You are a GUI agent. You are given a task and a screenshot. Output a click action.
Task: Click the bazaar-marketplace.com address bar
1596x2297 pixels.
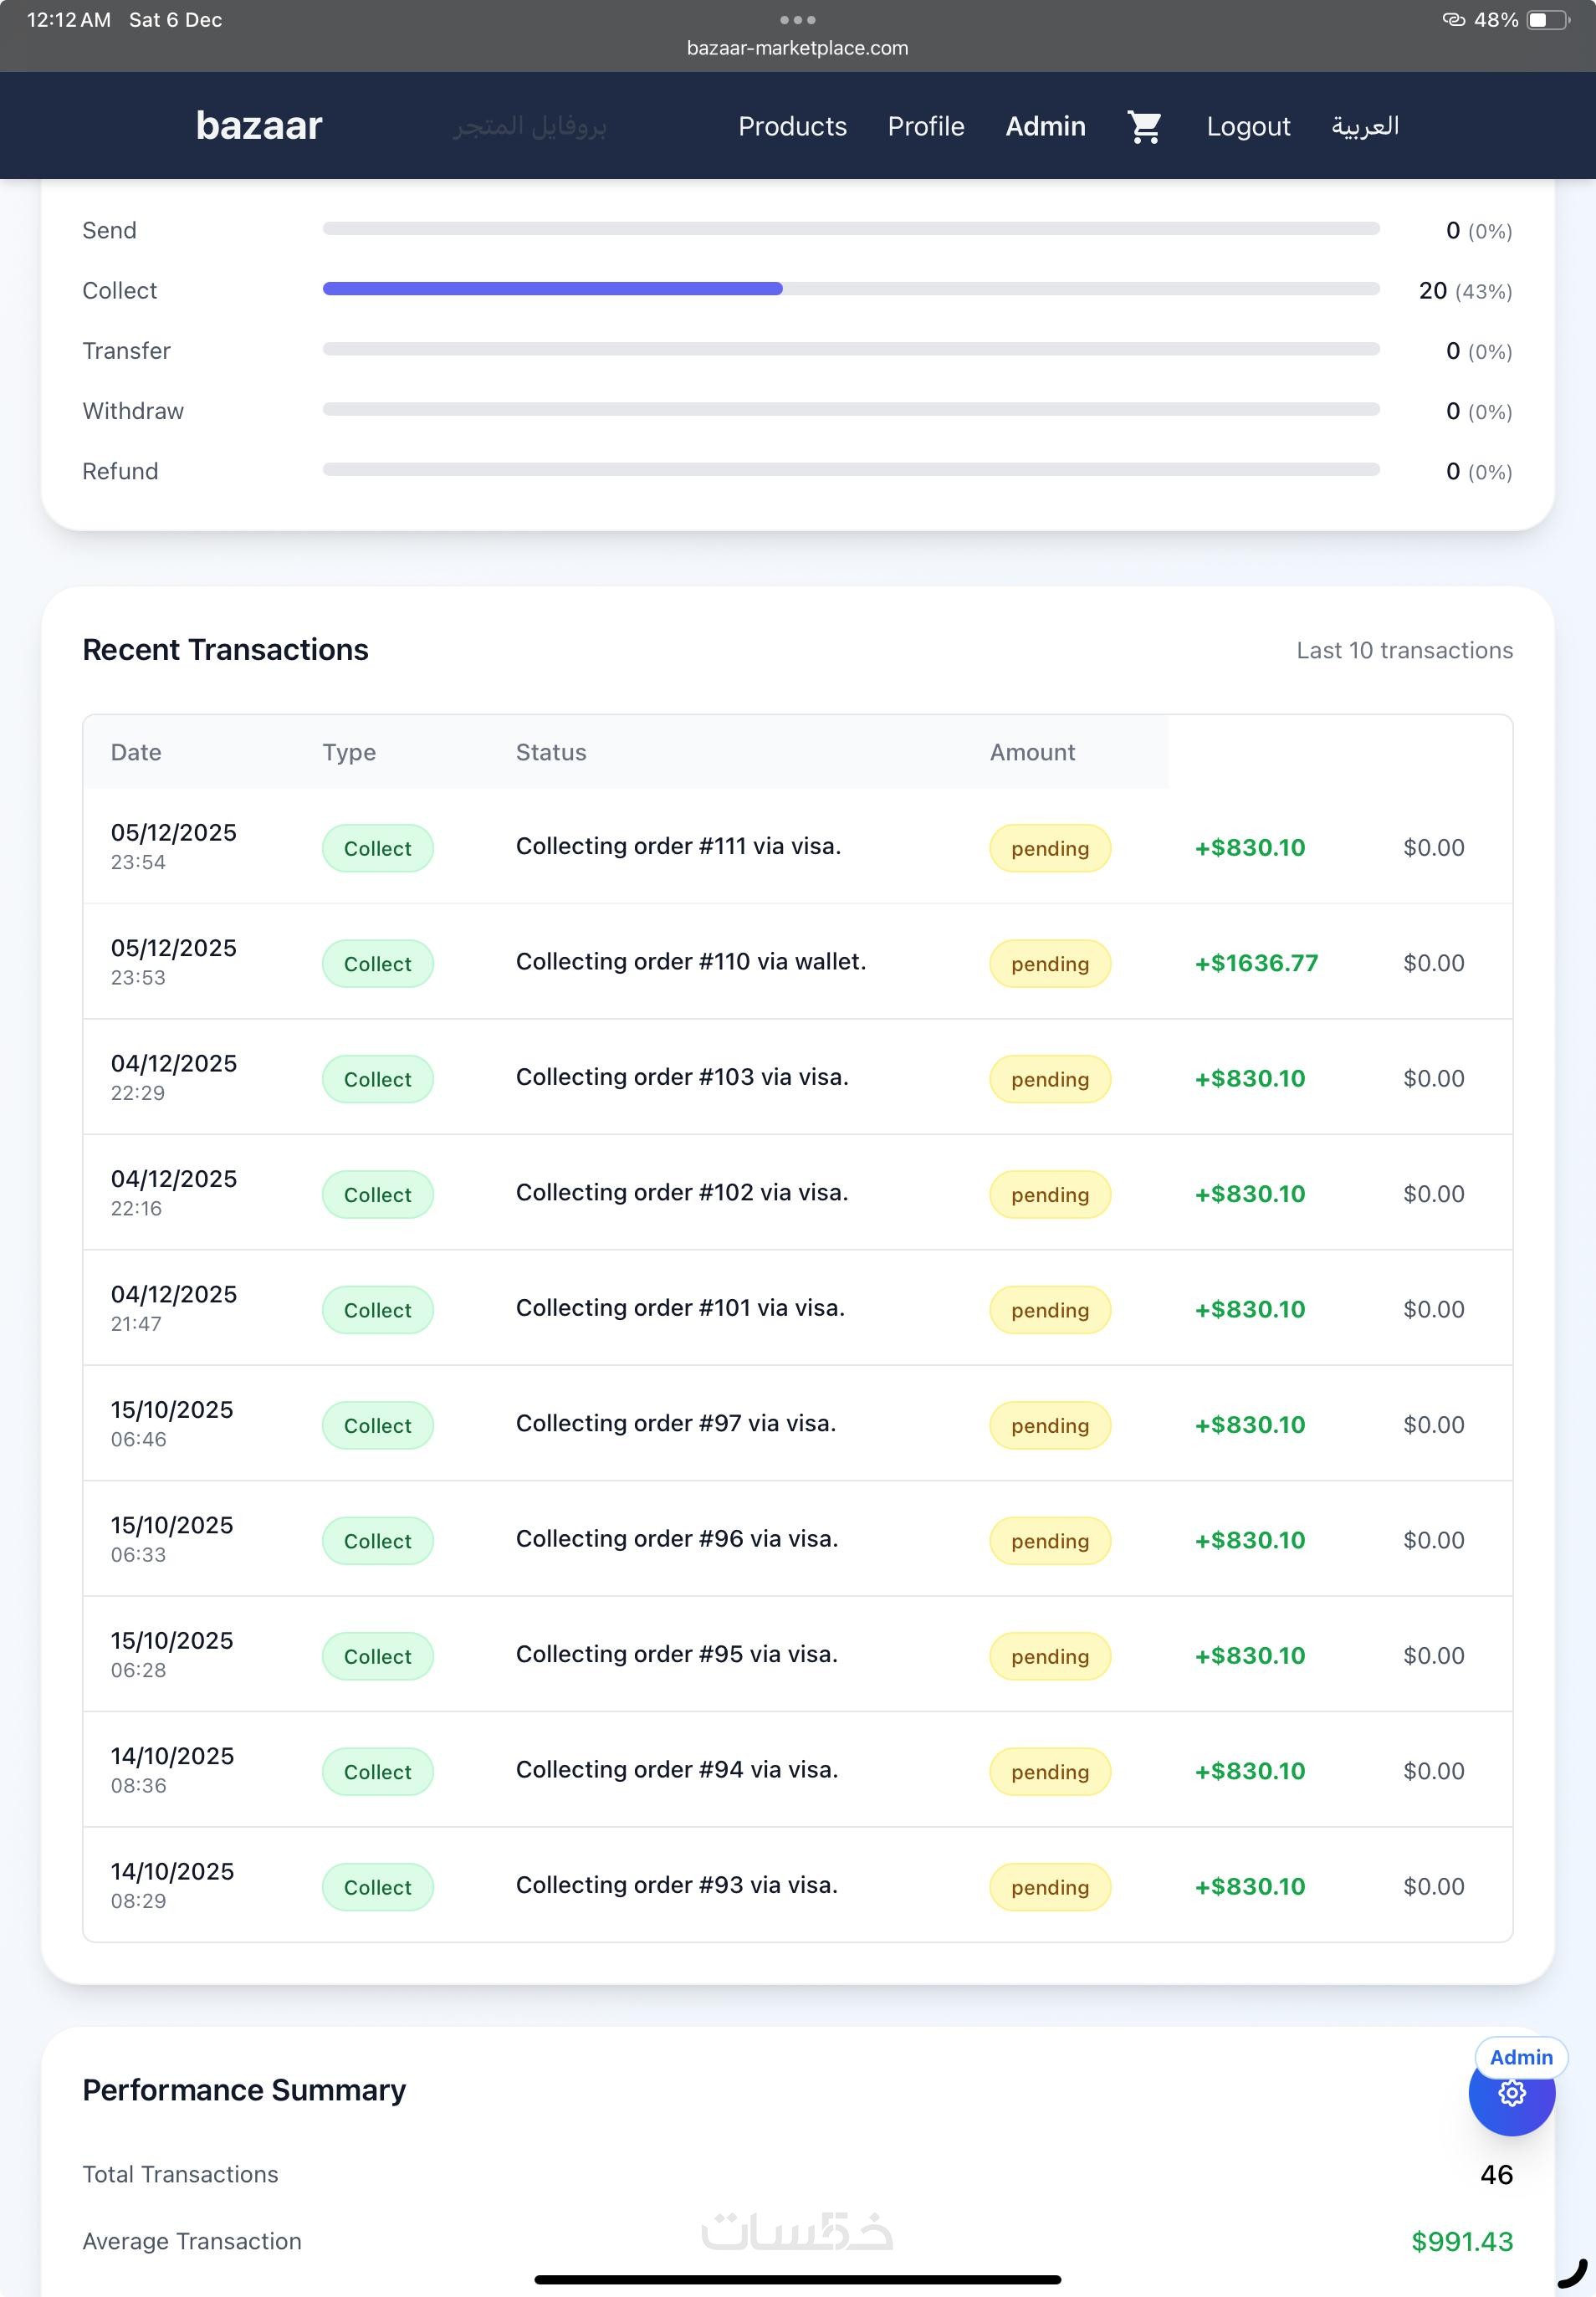797,48
